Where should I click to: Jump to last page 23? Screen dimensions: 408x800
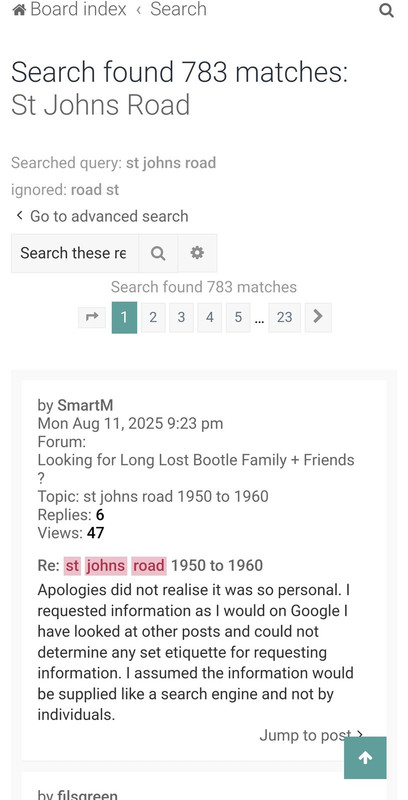coord(285,317)
